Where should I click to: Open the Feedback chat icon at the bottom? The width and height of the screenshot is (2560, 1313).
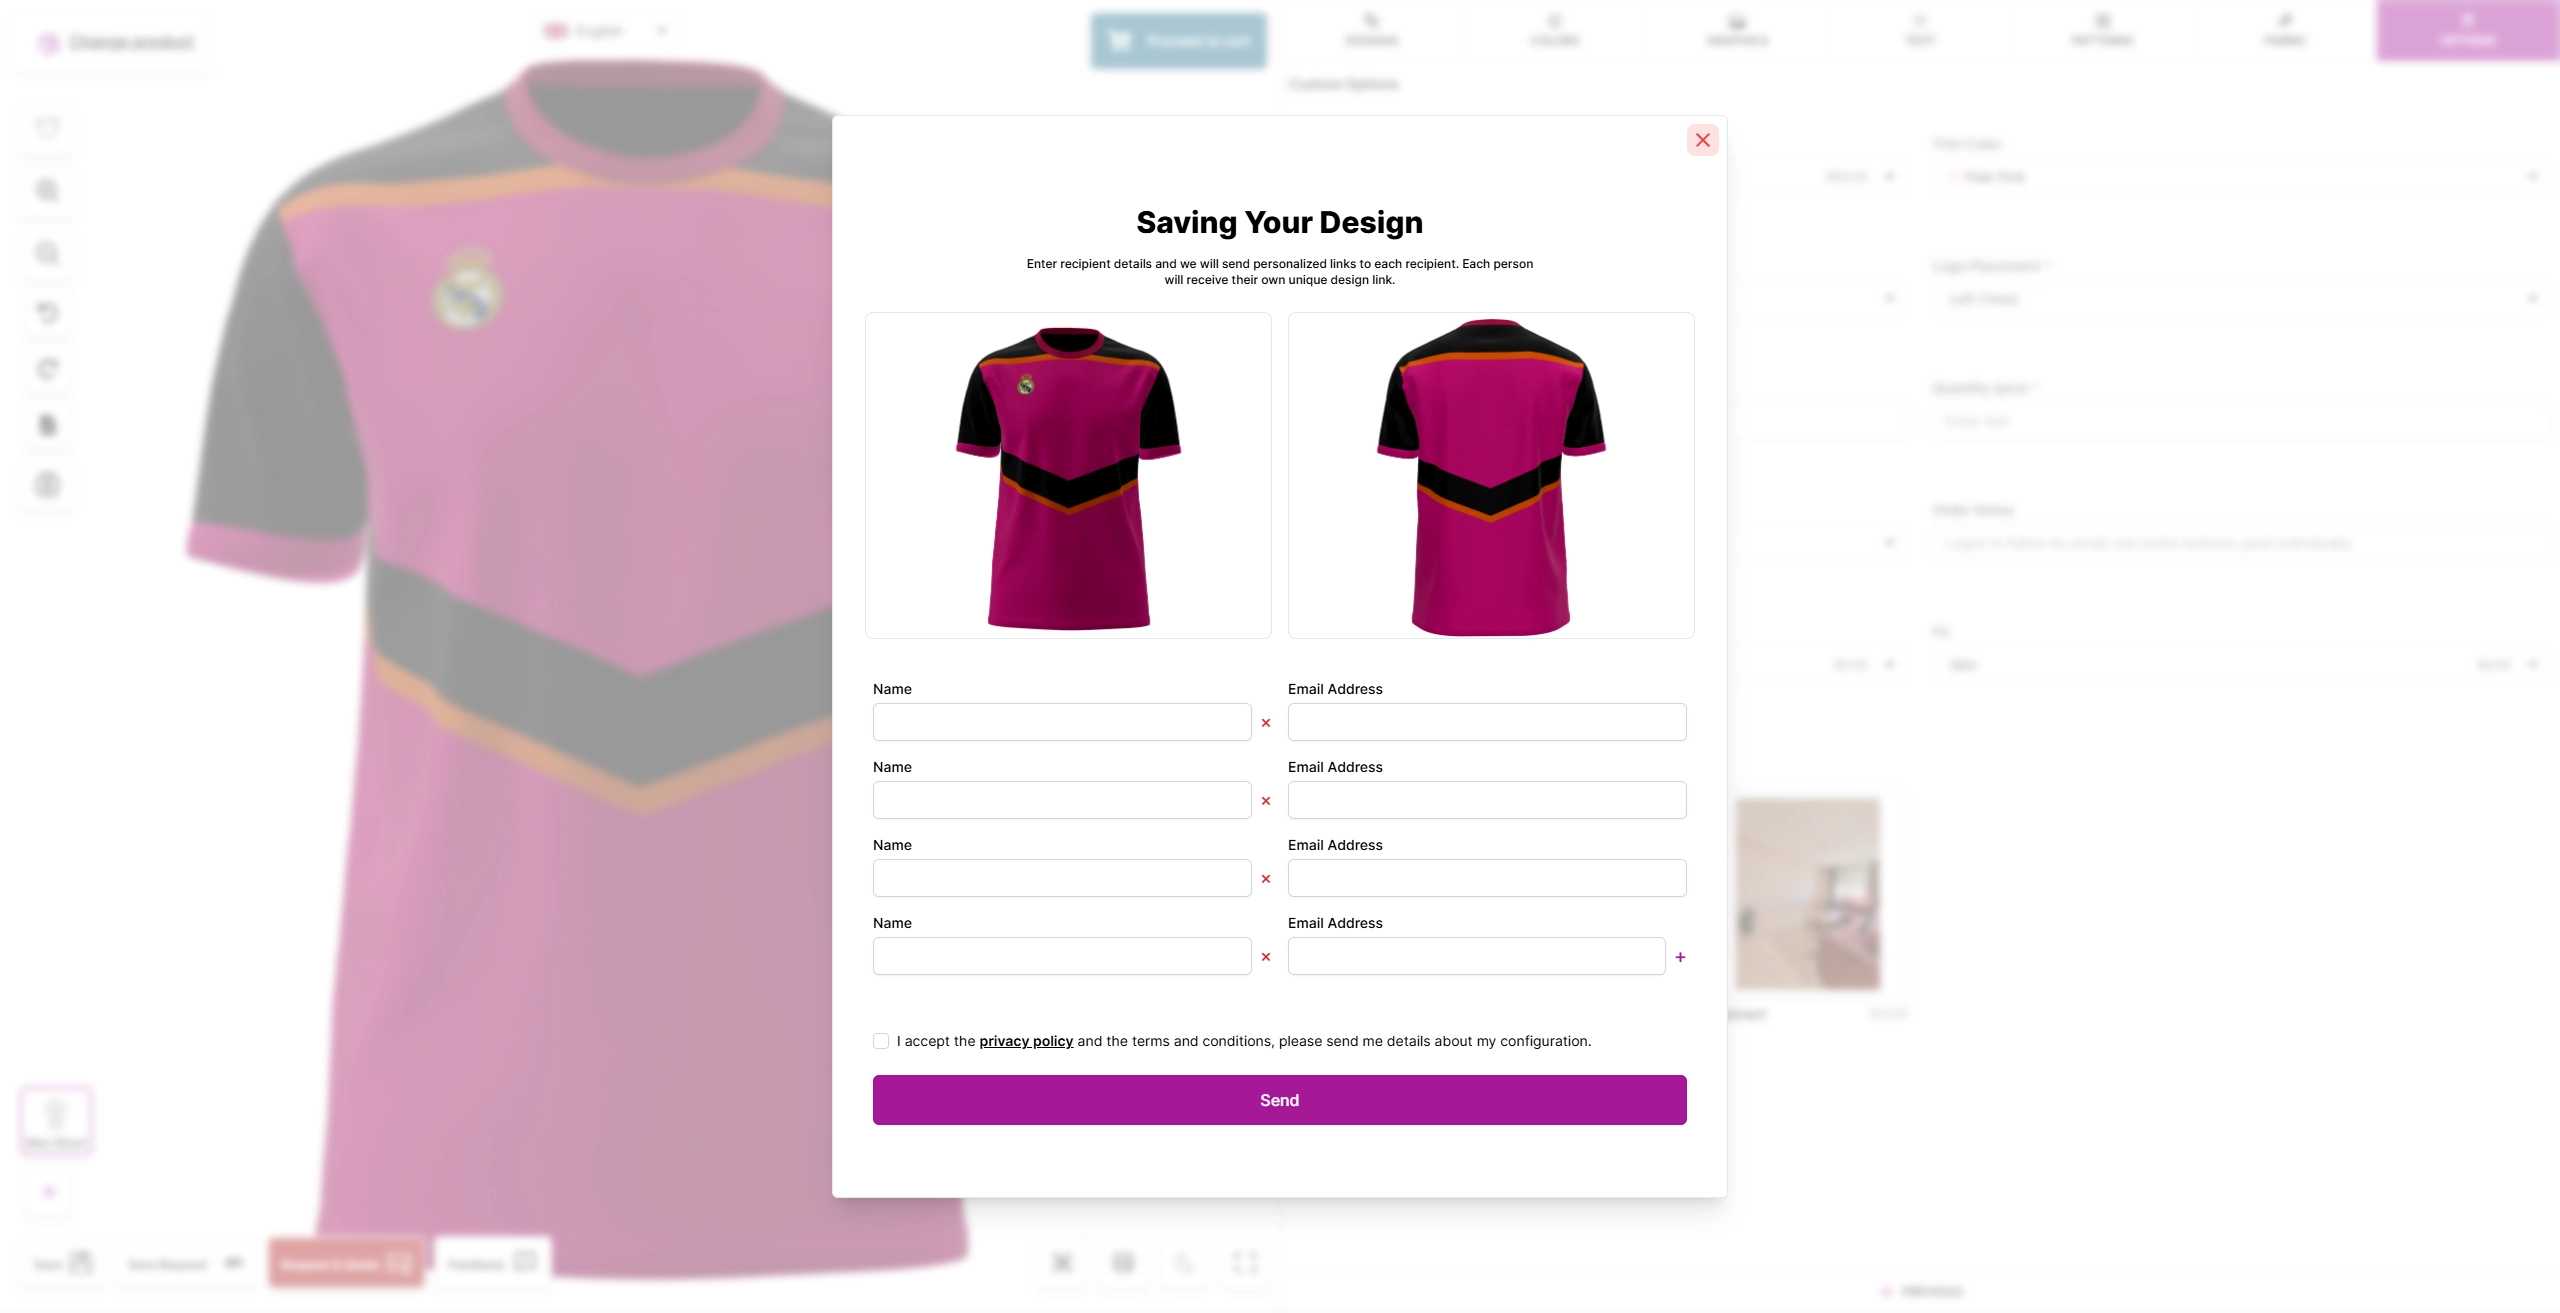(526, 1262)
